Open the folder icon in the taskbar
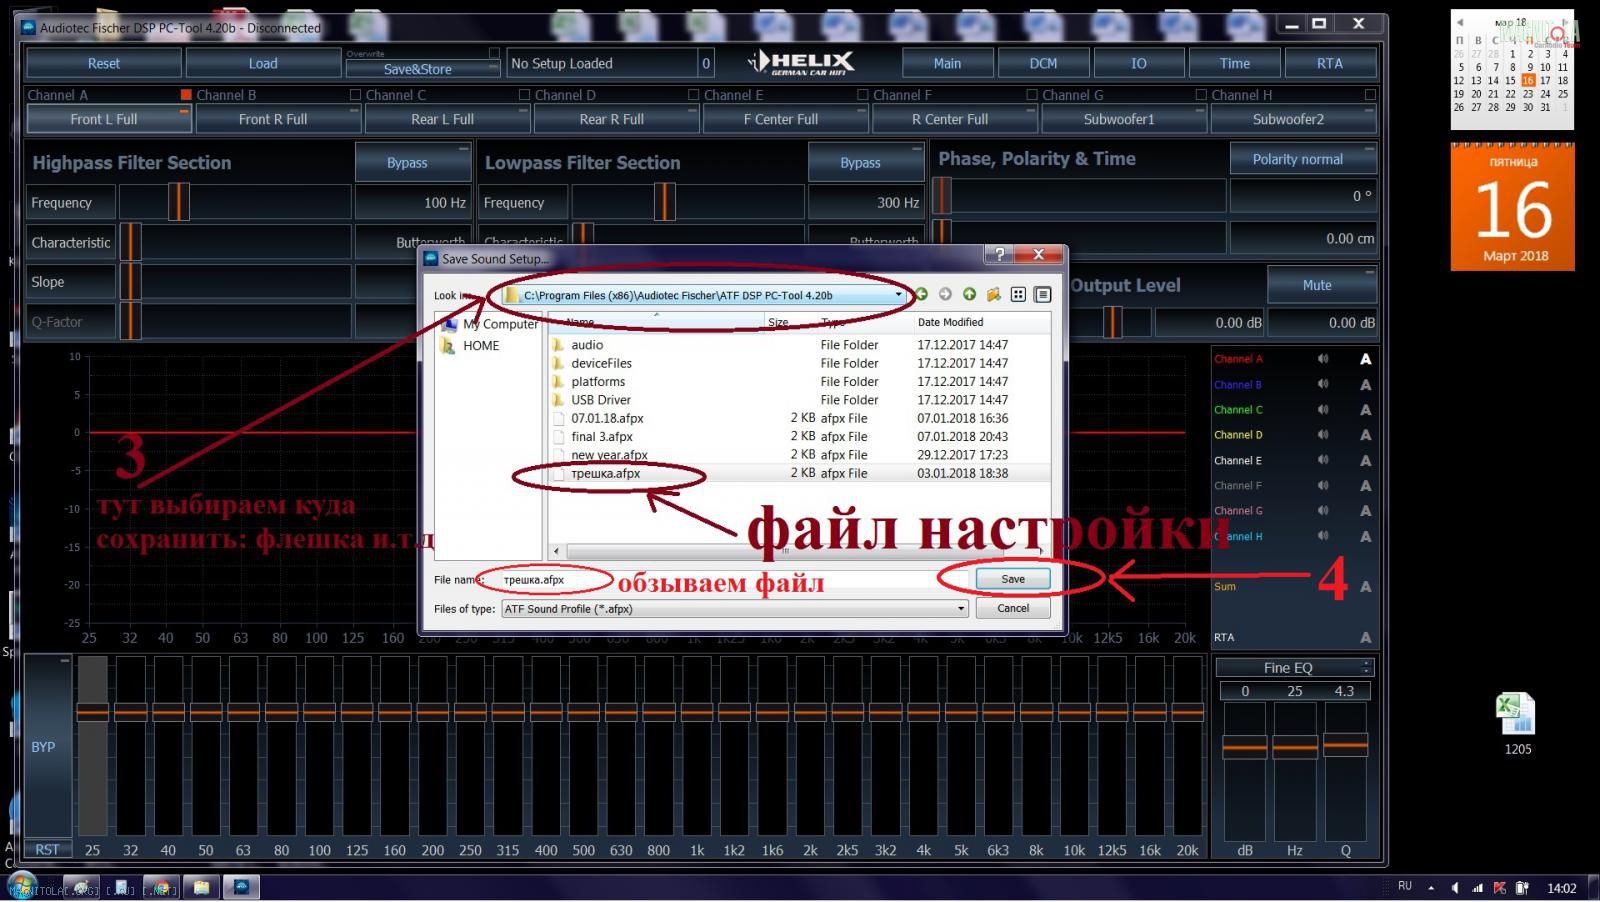Screen dimensions: 1600x902 pyautogui.click(x=201, y=887)
